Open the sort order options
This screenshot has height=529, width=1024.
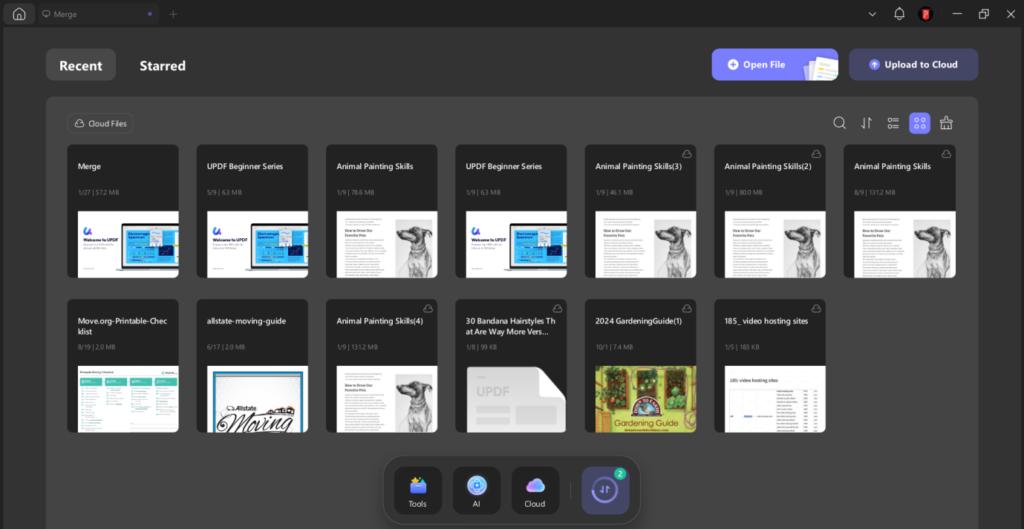867,123
